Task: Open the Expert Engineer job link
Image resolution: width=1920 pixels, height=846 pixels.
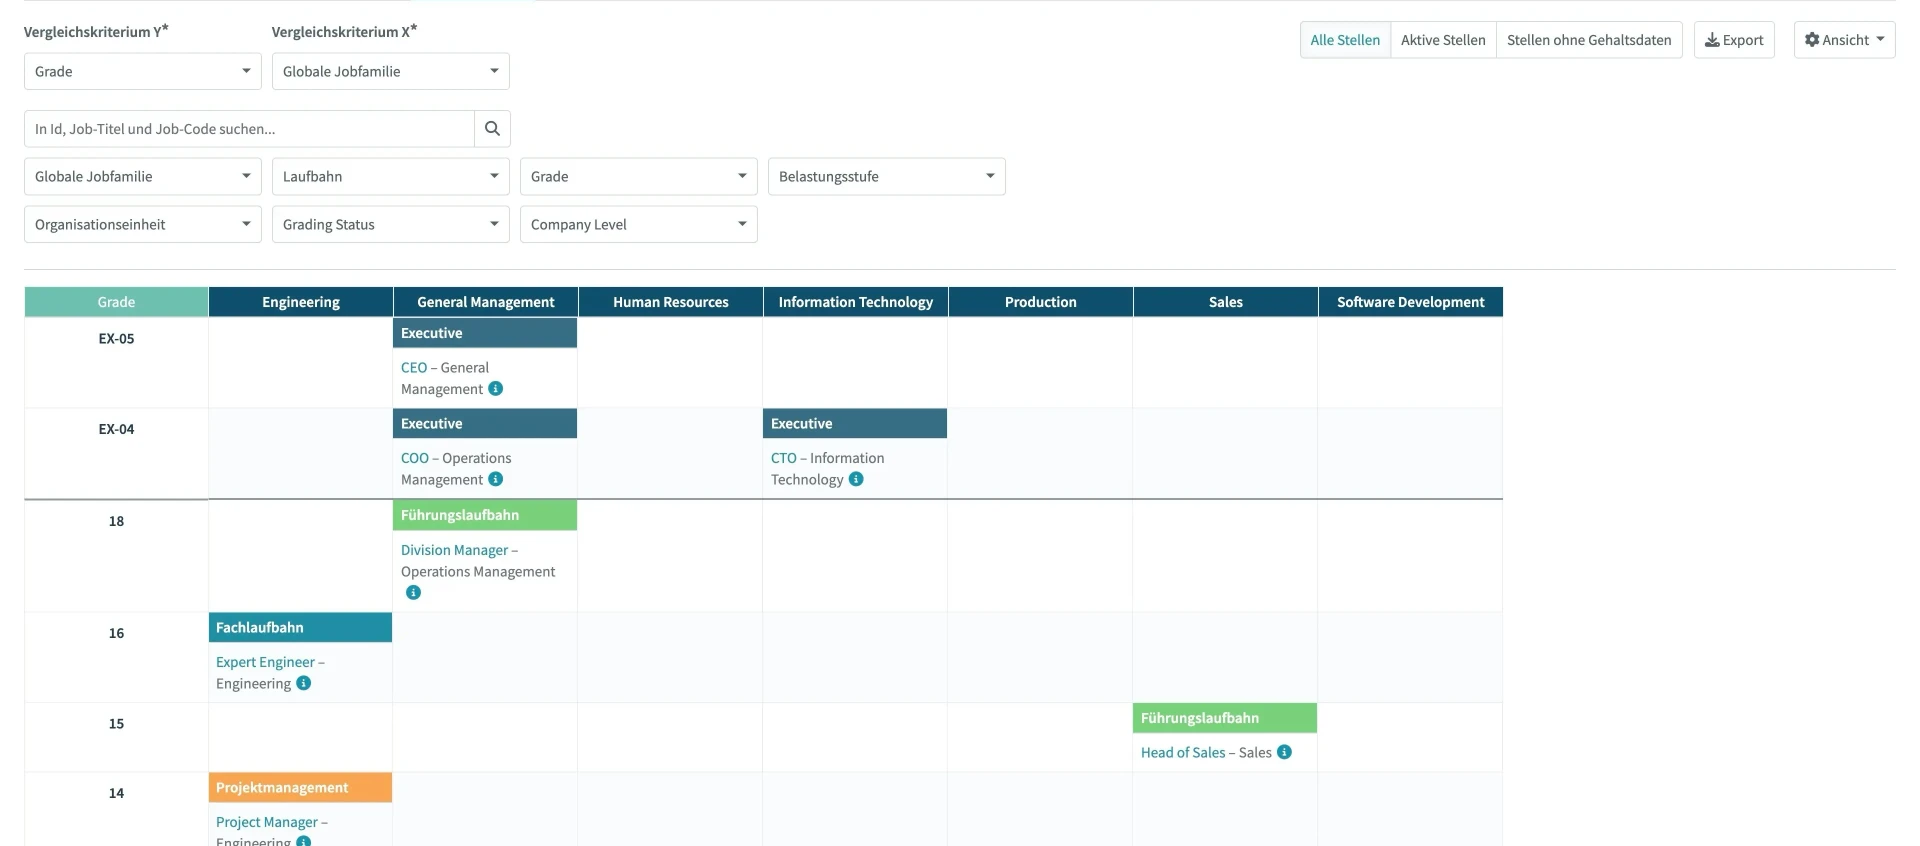Action: pos(265,662)
